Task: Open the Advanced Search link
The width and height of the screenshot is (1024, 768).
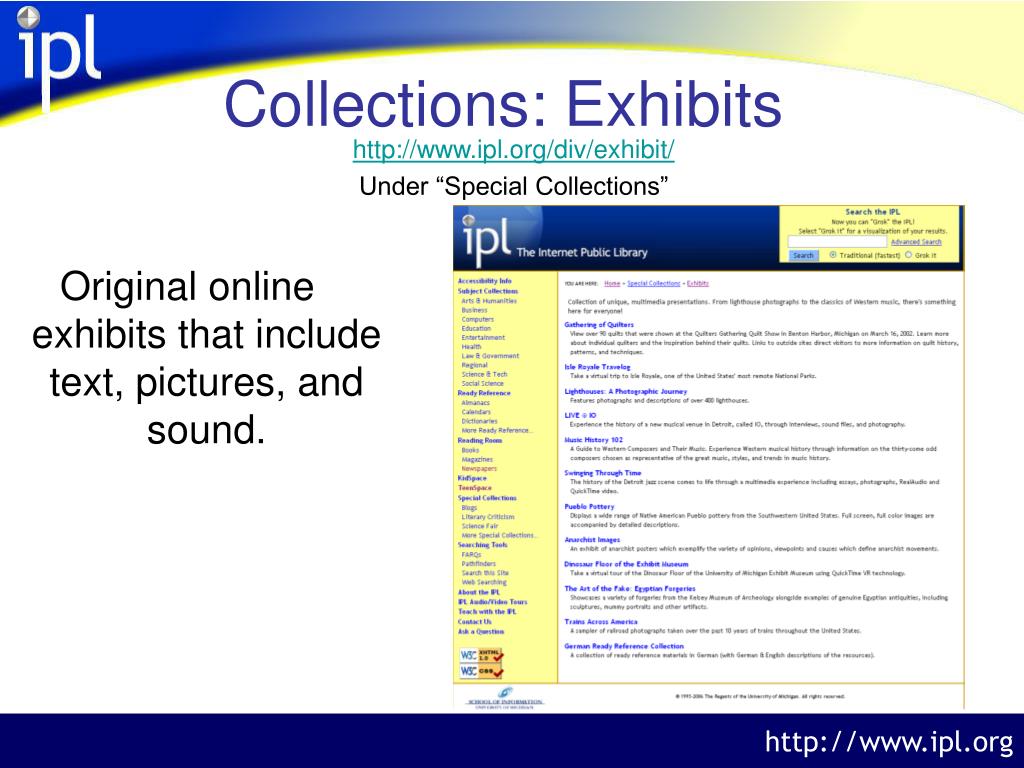Action: (x=916, y=242)
